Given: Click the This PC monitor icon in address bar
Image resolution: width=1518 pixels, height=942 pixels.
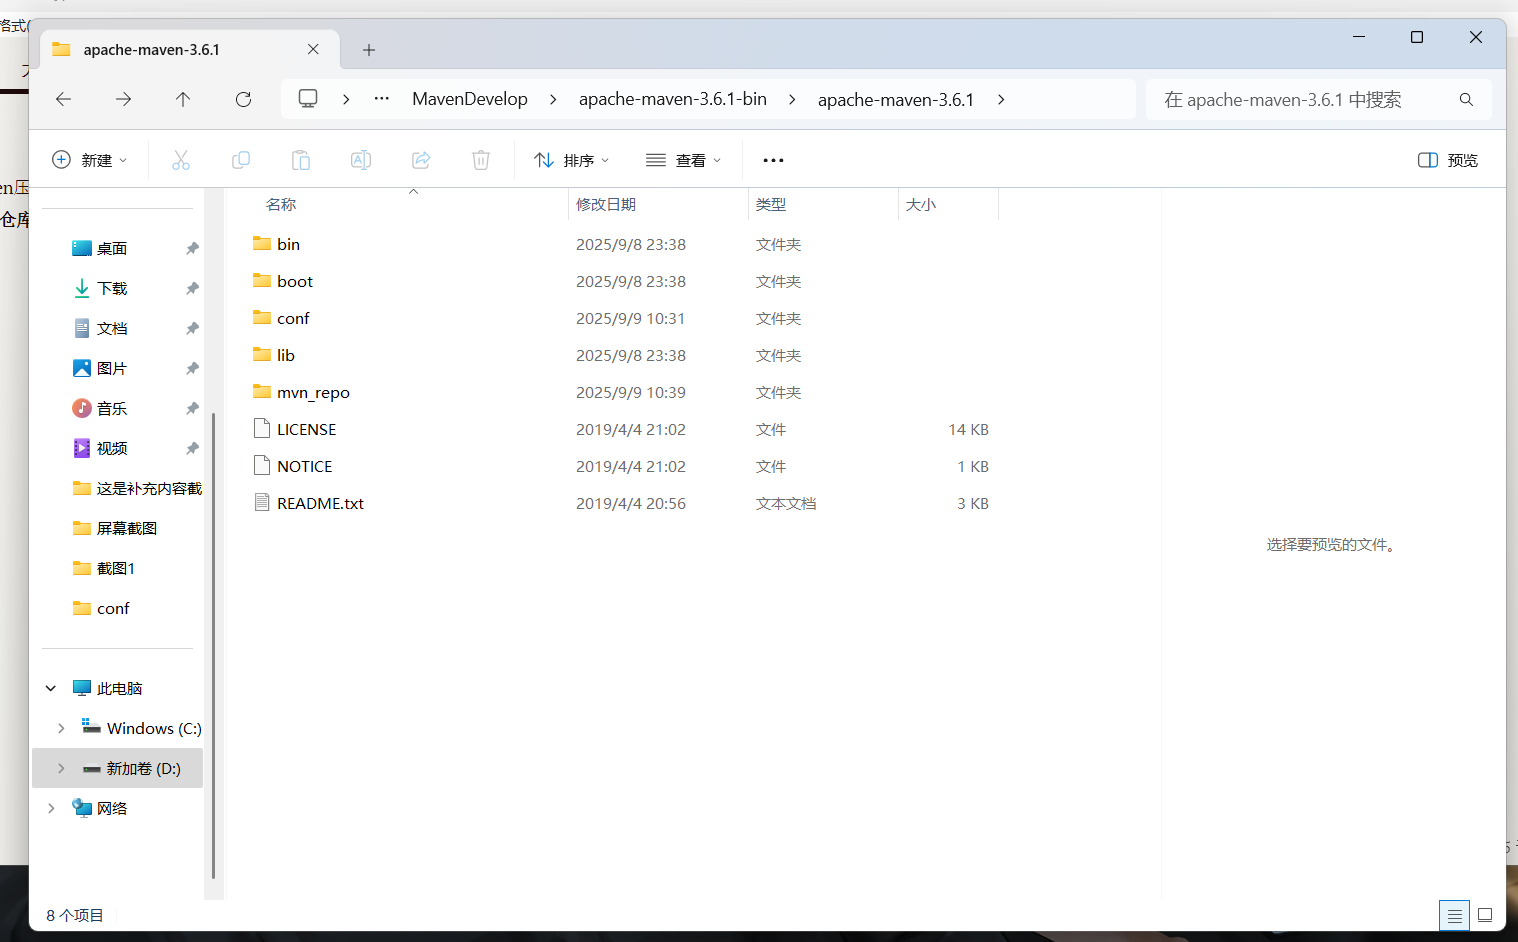Looking at the screenshot, I should [308, 99].
